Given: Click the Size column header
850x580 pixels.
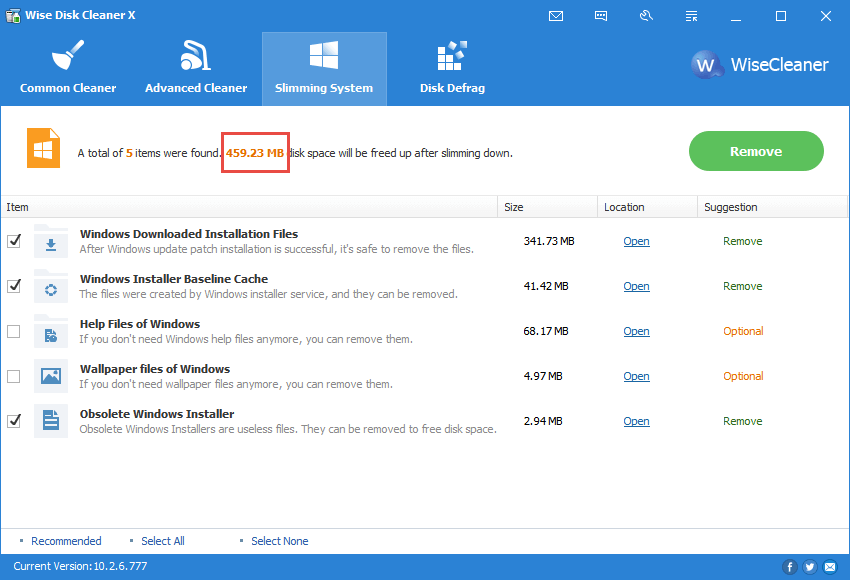Looking at the screenshot, I should (548, 207).
